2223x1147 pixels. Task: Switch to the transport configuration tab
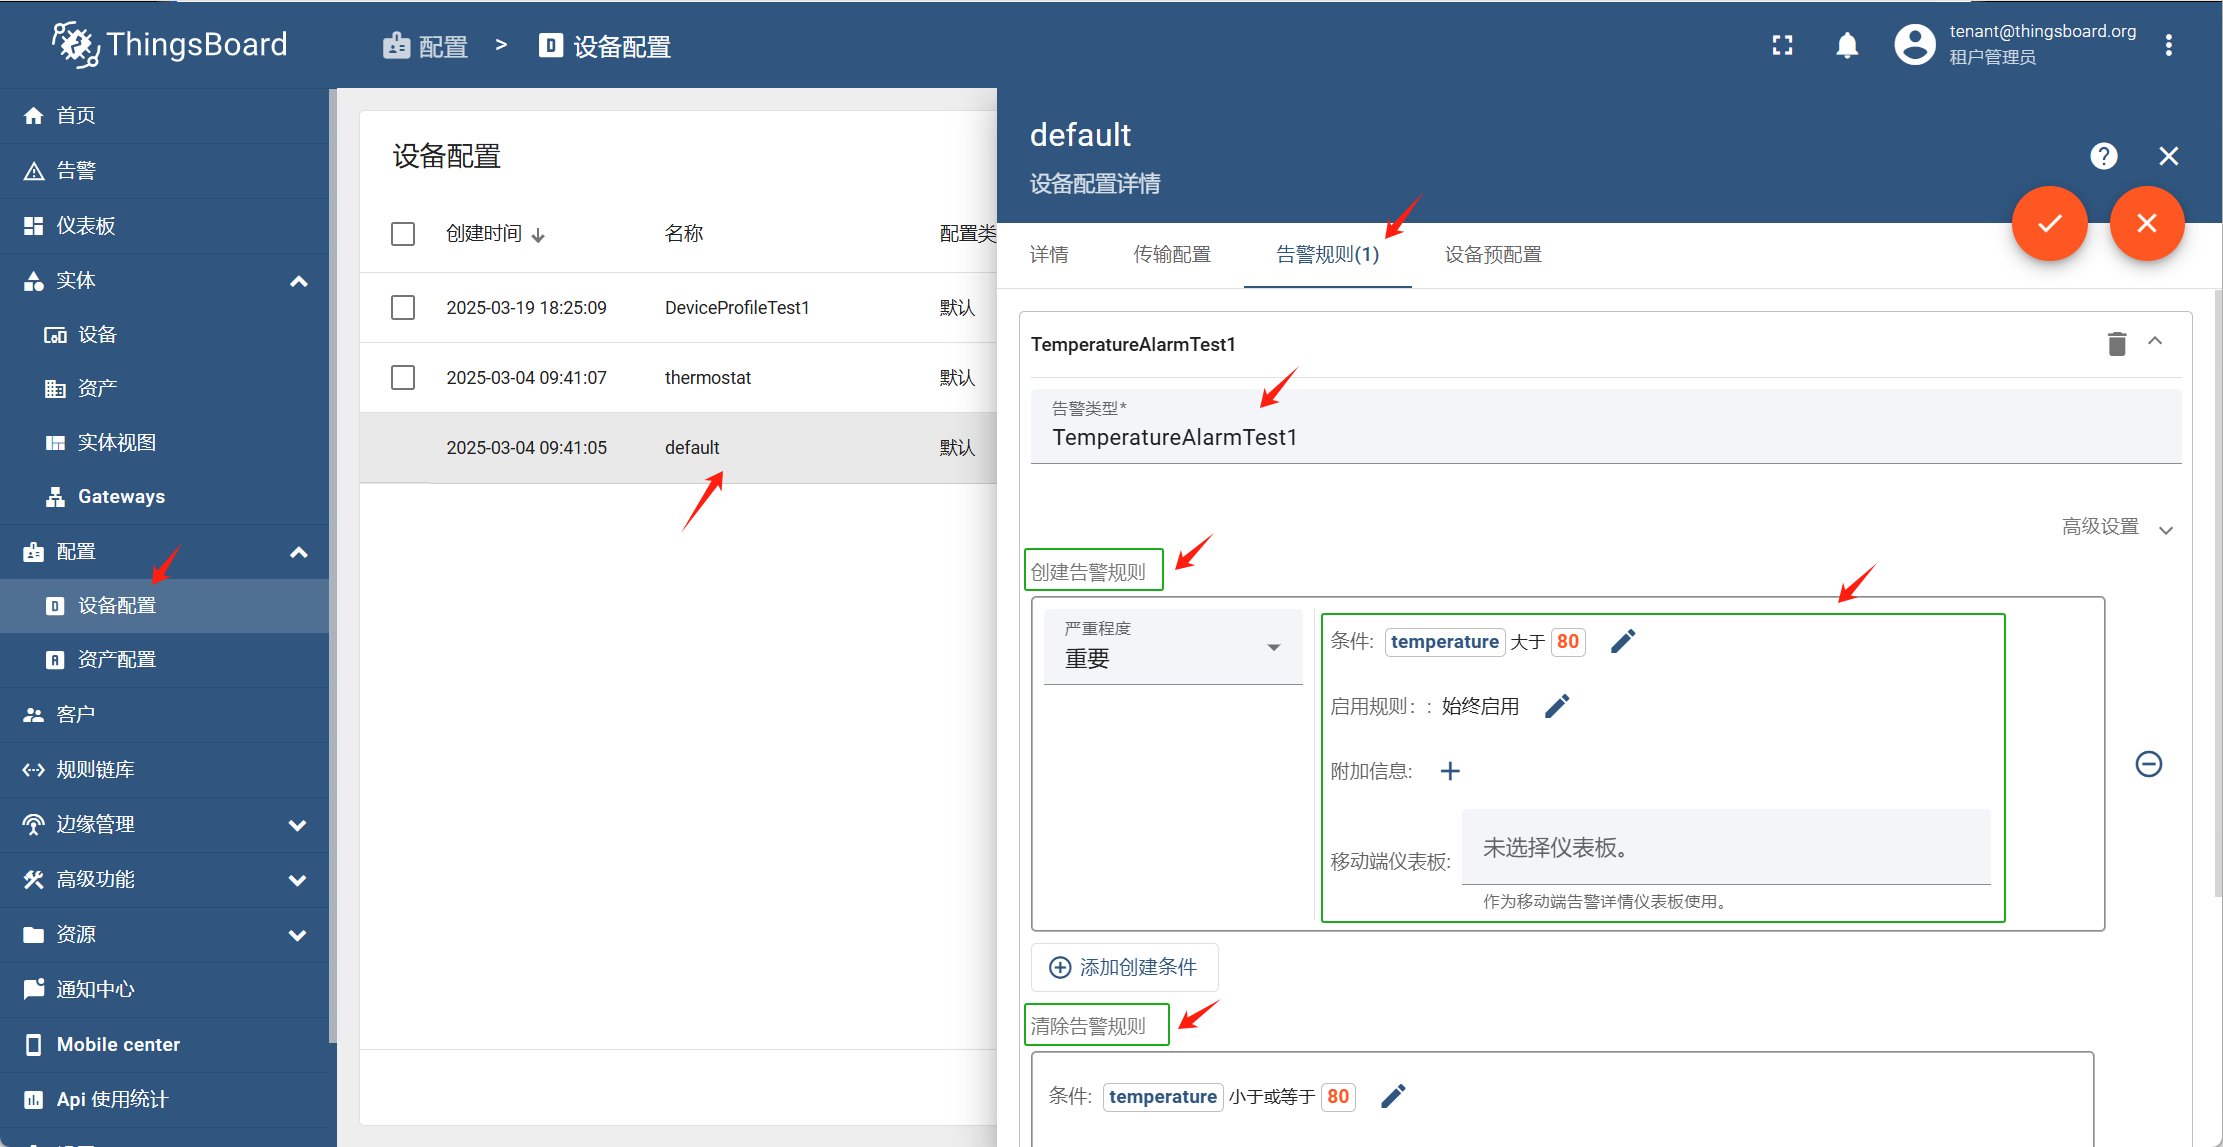(1171, 255)
